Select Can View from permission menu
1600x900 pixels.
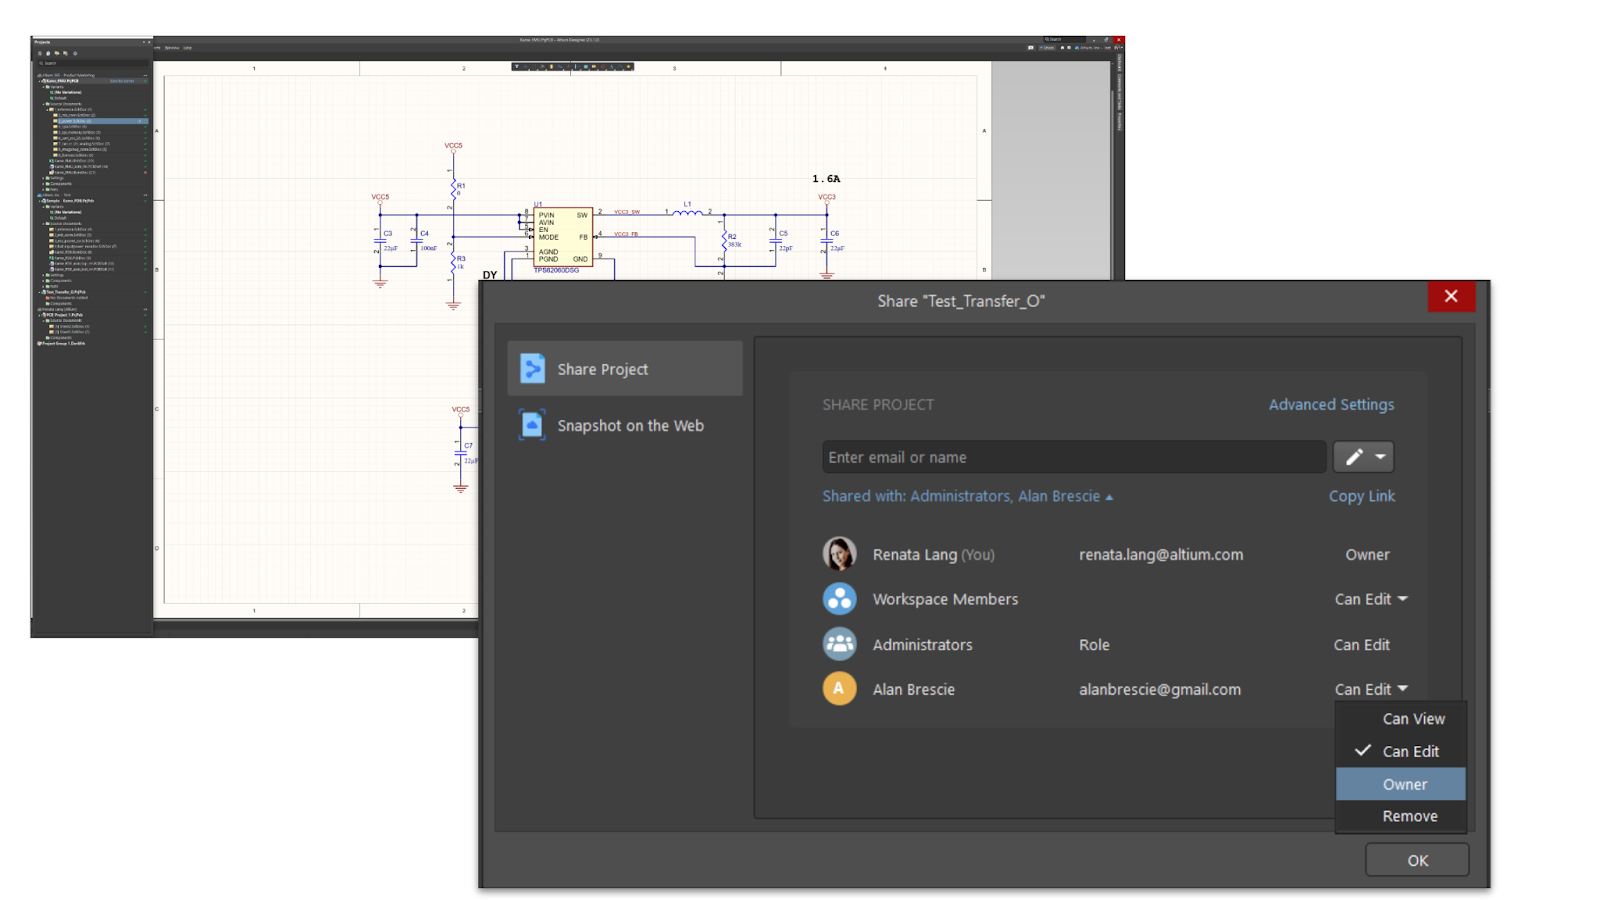click(1412, 719)
